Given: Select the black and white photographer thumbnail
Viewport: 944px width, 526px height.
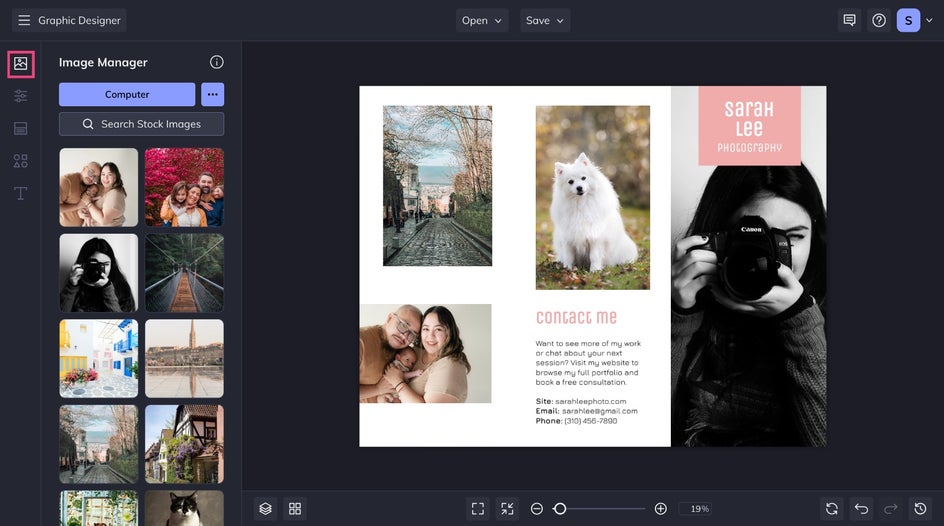Looking at the screenshot, I should (x=99, y=273).
